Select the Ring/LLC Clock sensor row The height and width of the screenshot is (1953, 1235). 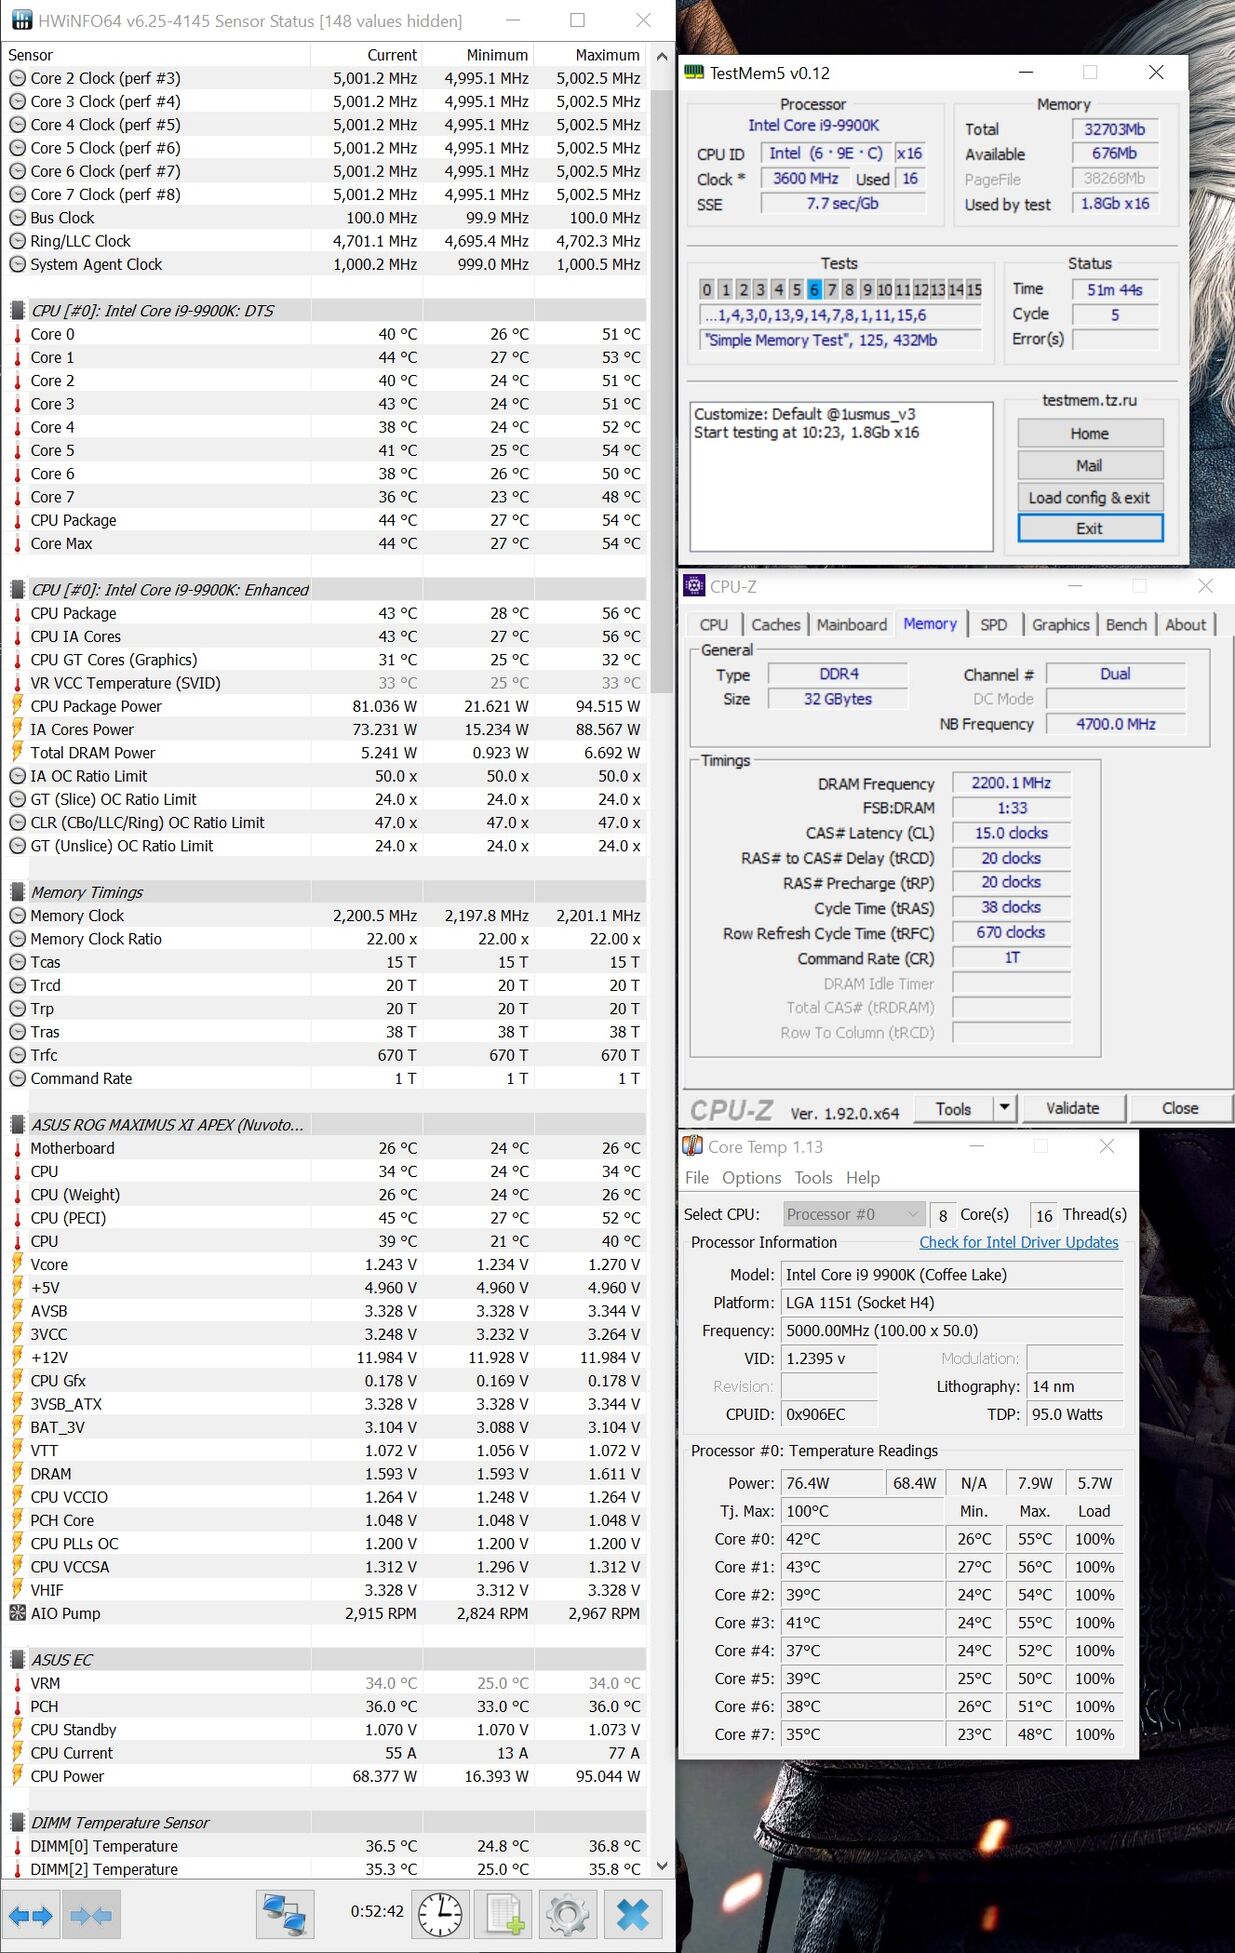(324, 241)
